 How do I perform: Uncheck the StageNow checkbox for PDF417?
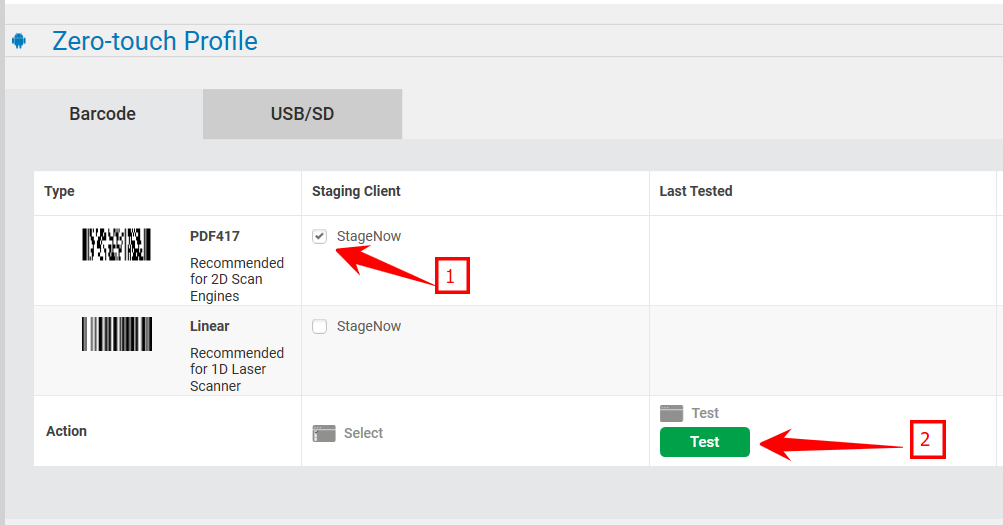(320, 237)
